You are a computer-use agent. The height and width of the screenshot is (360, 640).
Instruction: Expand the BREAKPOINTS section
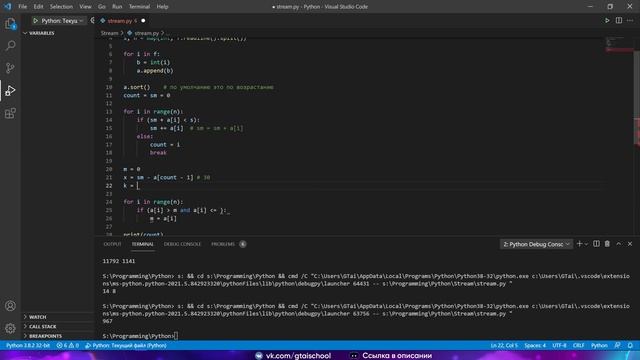click(x=45, y=336)
